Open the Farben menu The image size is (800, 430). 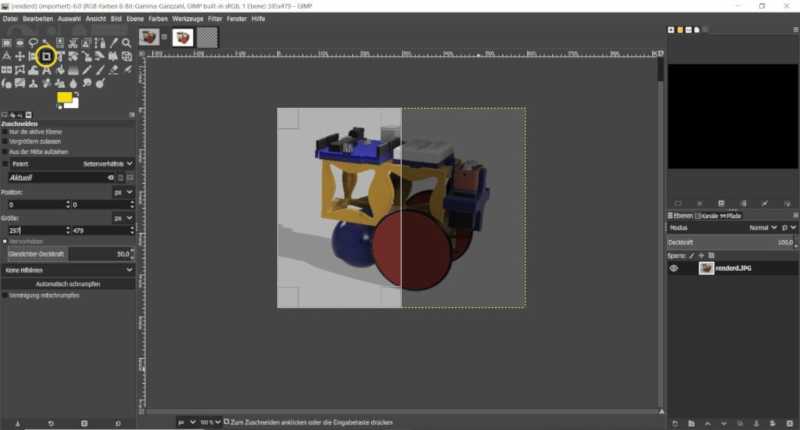click(x=158, y=19)
